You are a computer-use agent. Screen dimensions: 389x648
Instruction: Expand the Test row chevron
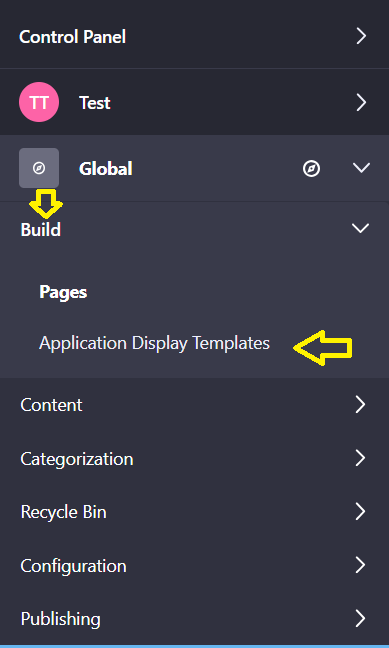[x=361, y=102]
